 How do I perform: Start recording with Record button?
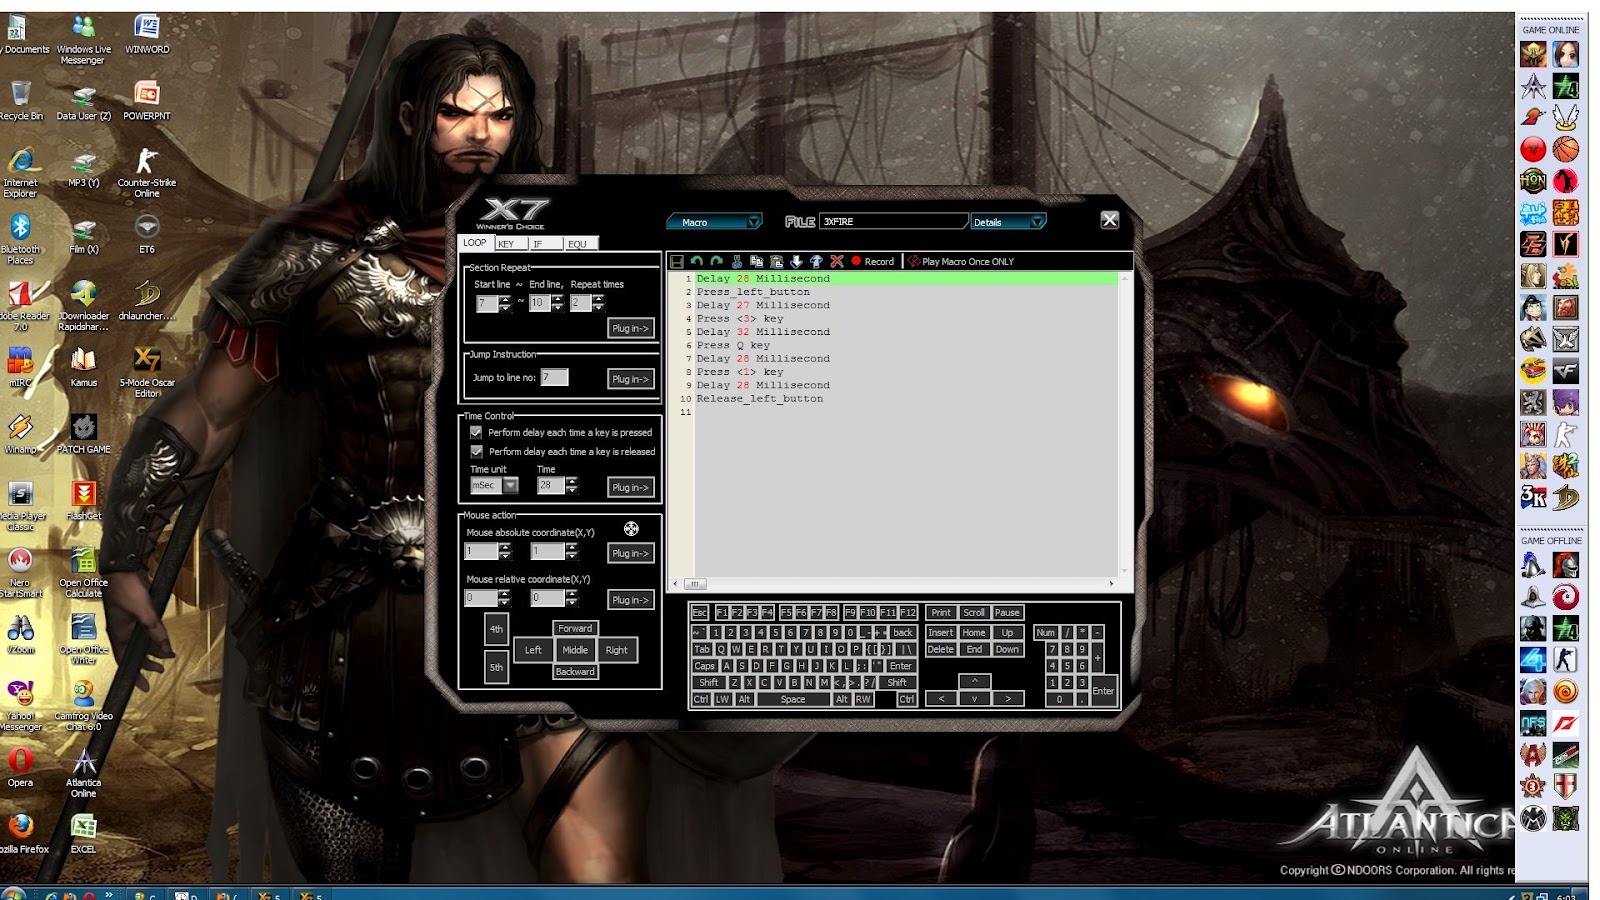coord(873,261)
